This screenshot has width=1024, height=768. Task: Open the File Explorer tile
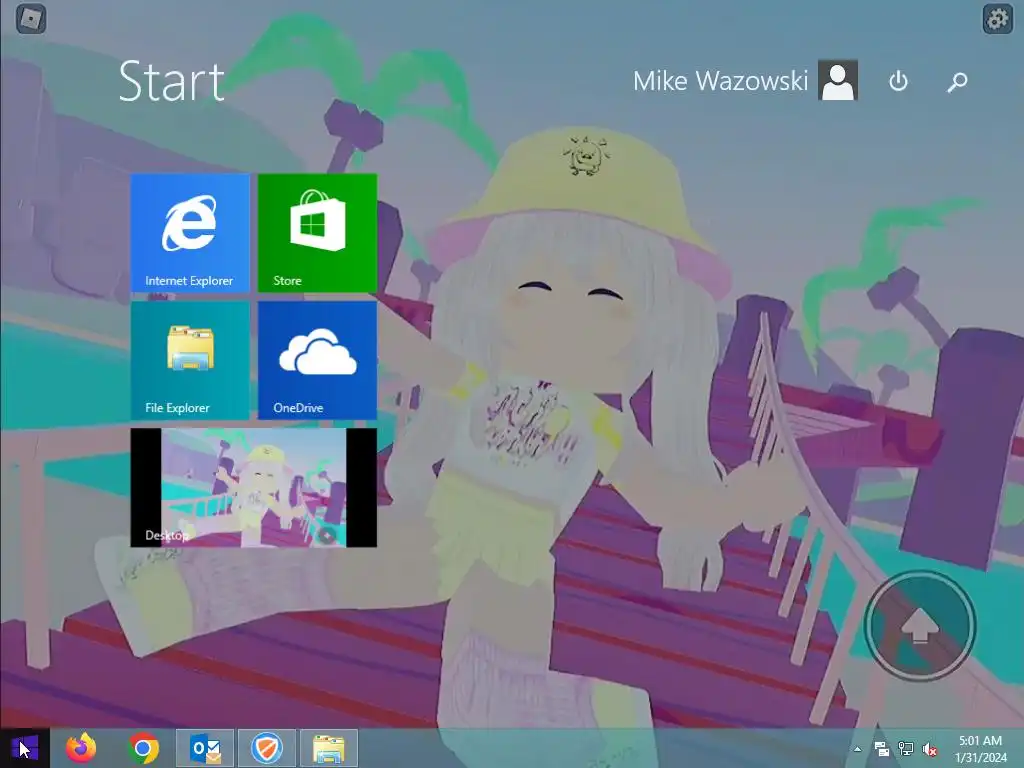click(x=190, y=360)
